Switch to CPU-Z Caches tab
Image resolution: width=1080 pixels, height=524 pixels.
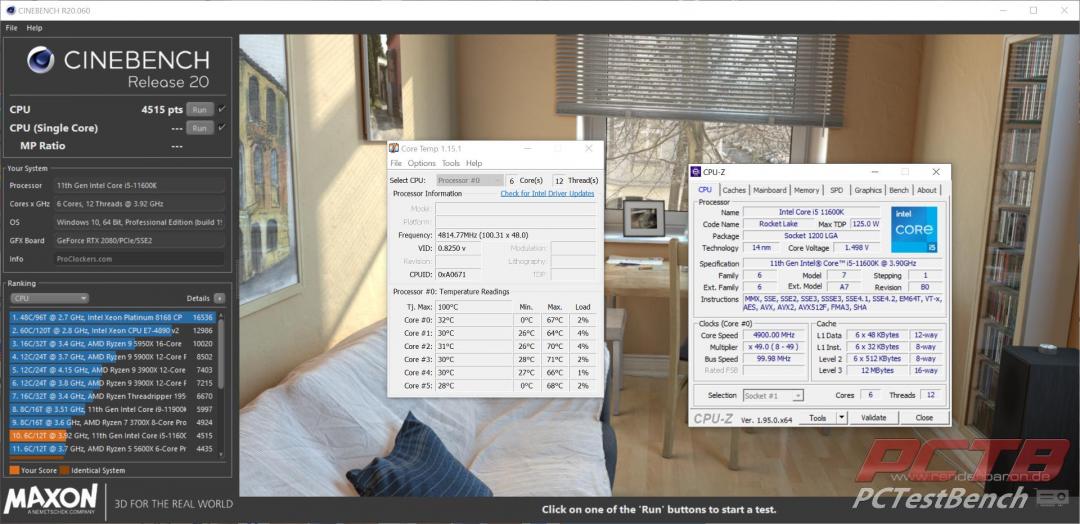(x=734, y=190)
